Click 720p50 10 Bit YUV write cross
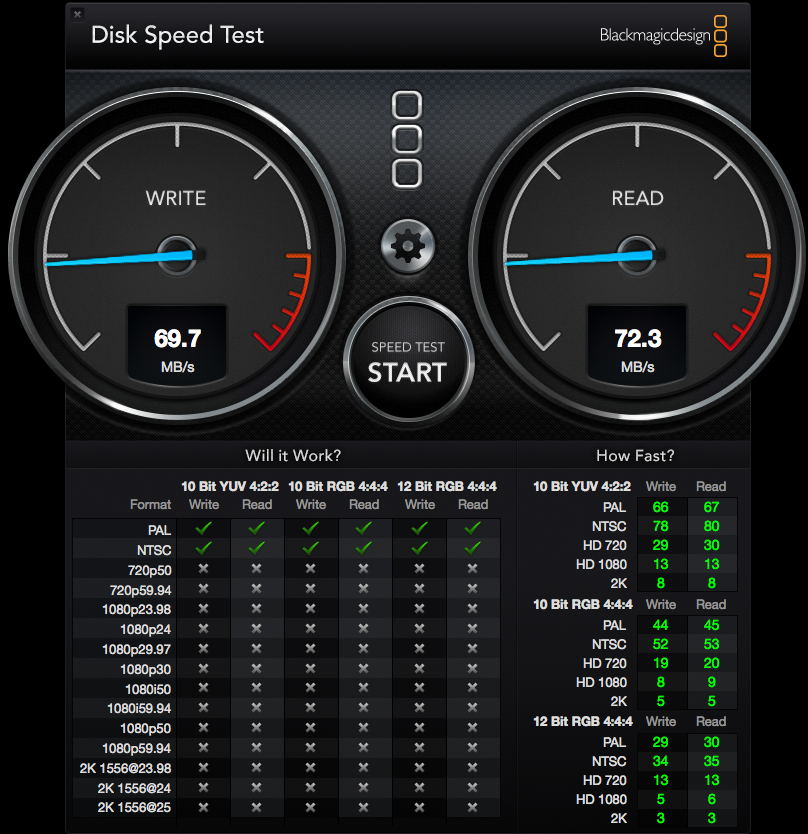Image resolution: width=808 pixels, height=834 pixels. click(203, 569)
